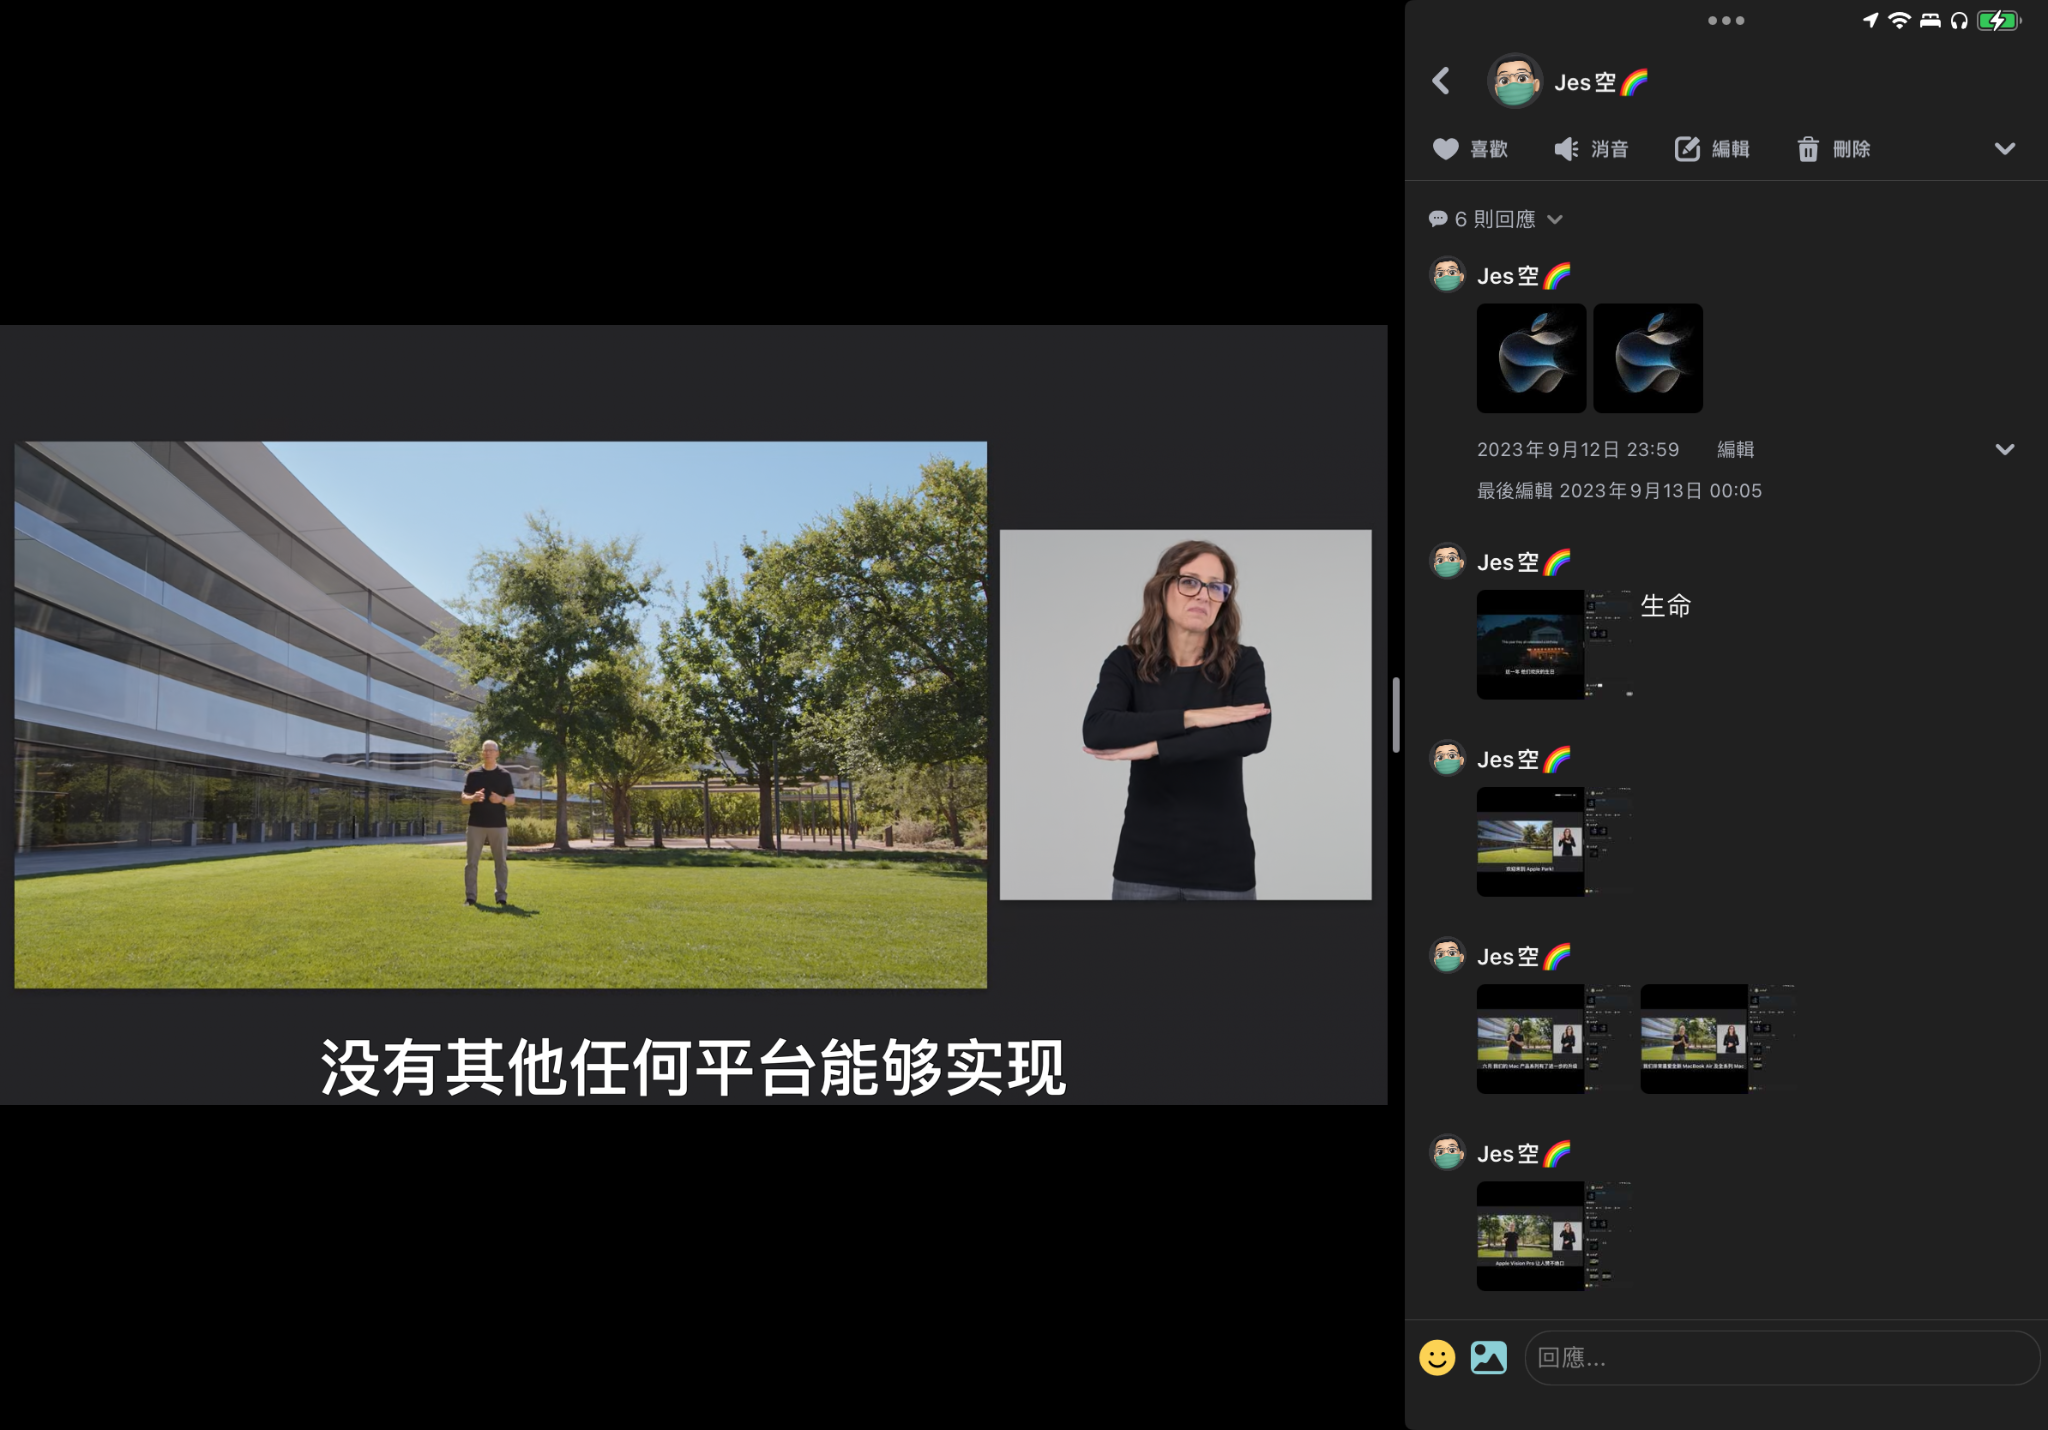Click the Jes空 username in header

point(1600,82)
